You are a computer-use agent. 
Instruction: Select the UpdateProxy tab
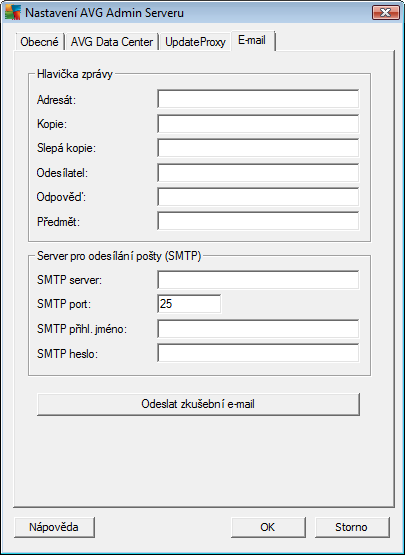coord(195,42)
